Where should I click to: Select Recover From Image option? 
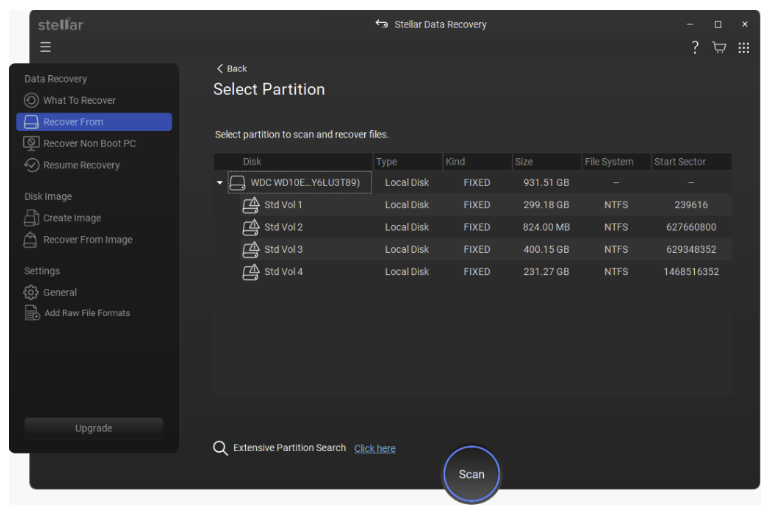click(x=87, y=240)
